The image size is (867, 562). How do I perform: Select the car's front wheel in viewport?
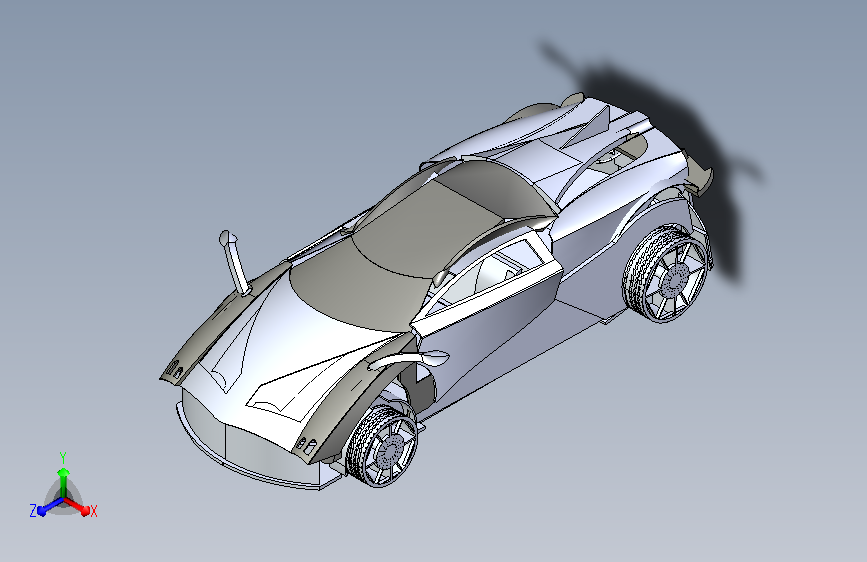pyautogui.click(x=382, y=445)
